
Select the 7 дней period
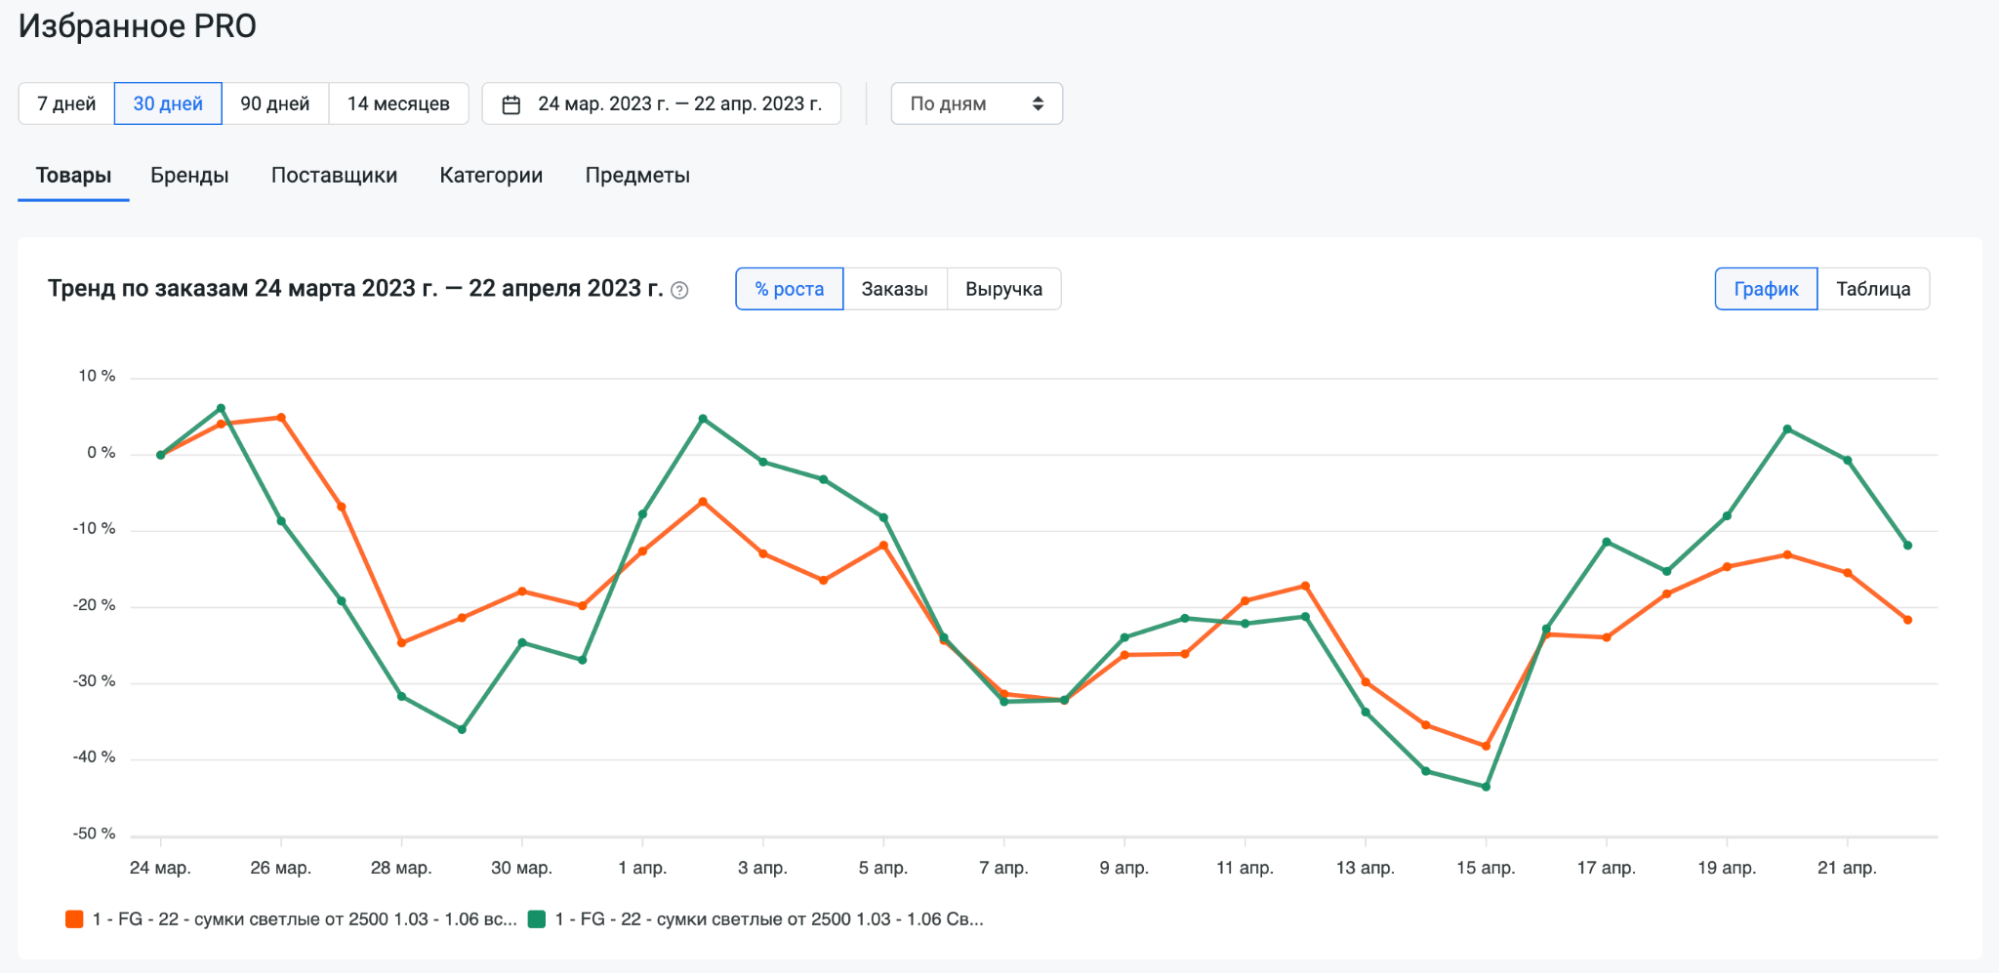pyautogui.click(x=66, y=104)
